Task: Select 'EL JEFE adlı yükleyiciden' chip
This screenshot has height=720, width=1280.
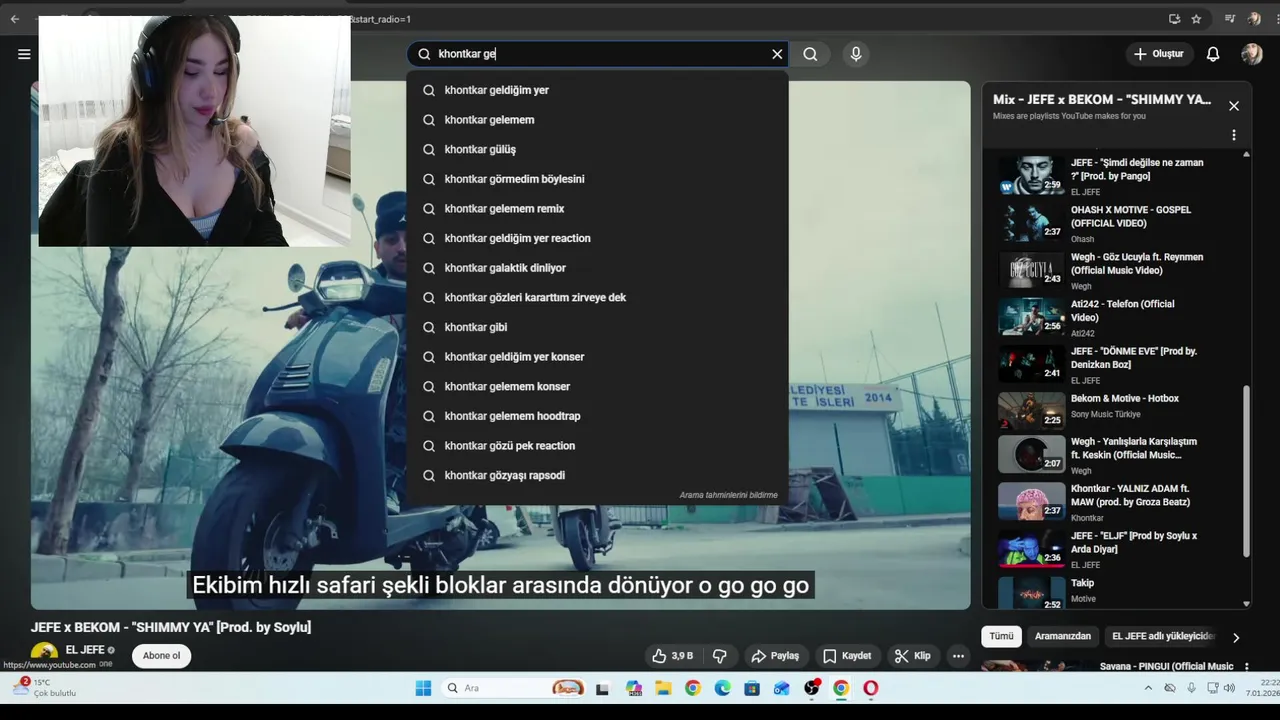Action: pos(1163,636)
